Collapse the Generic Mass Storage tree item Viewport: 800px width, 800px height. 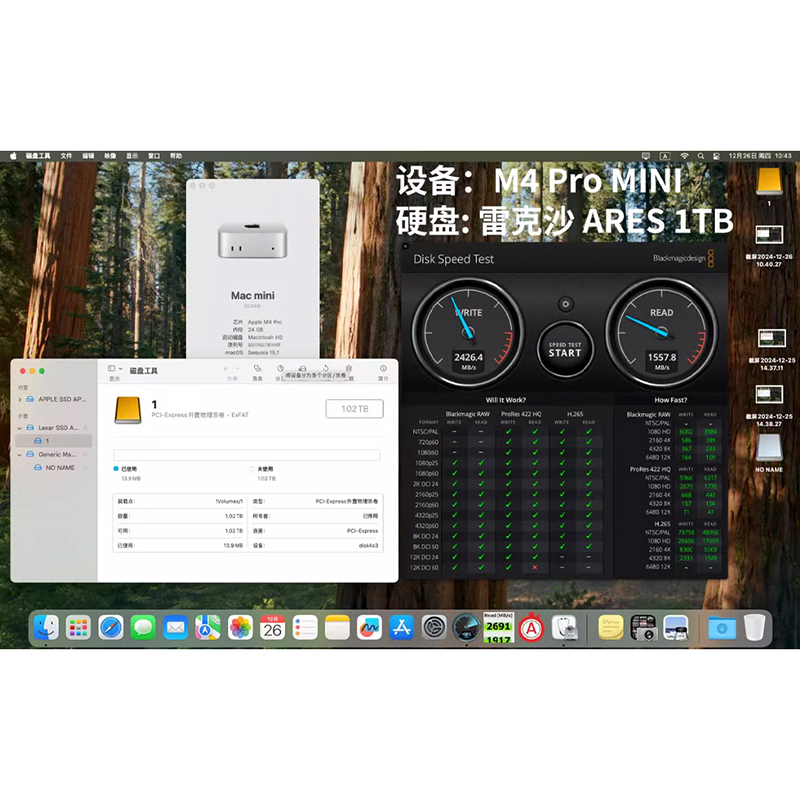point(19,454)
